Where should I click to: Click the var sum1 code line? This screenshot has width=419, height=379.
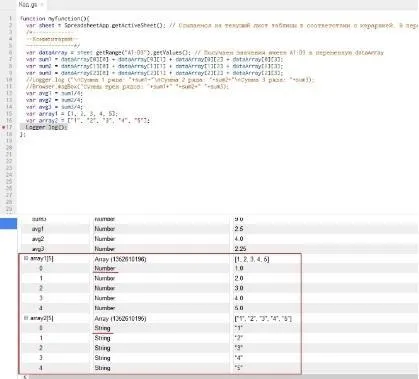point(154,59)
